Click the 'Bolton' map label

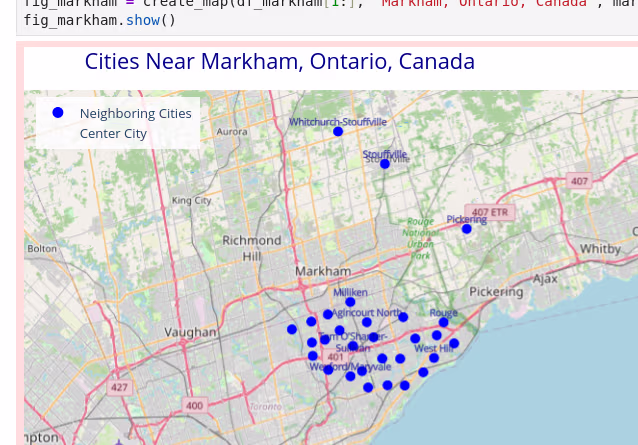[x=42, y=249]
